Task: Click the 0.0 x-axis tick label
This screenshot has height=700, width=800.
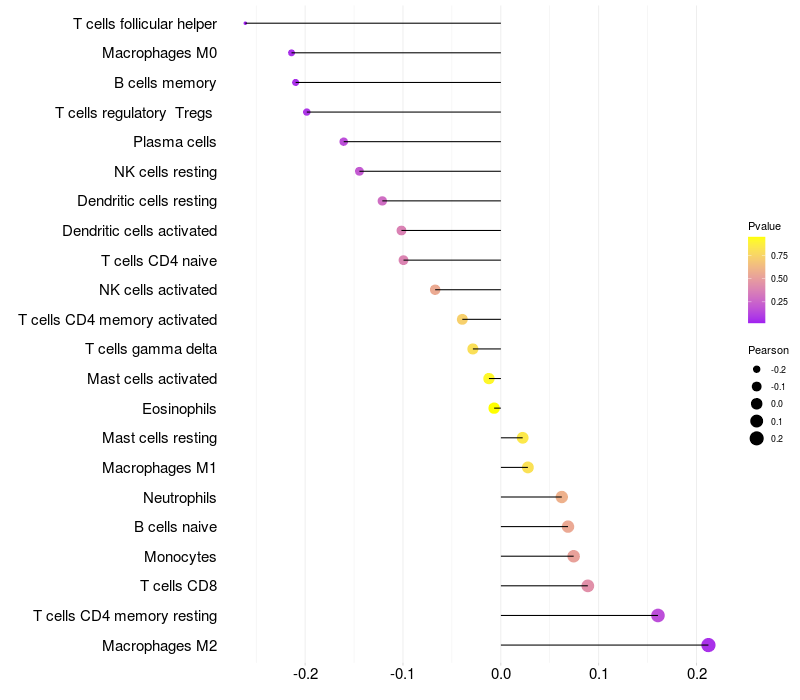Action: pos(501,674)
